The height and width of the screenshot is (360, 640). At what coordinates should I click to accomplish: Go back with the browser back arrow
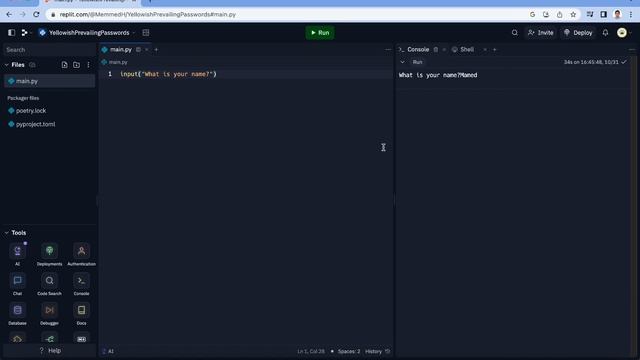coord(9,14)
